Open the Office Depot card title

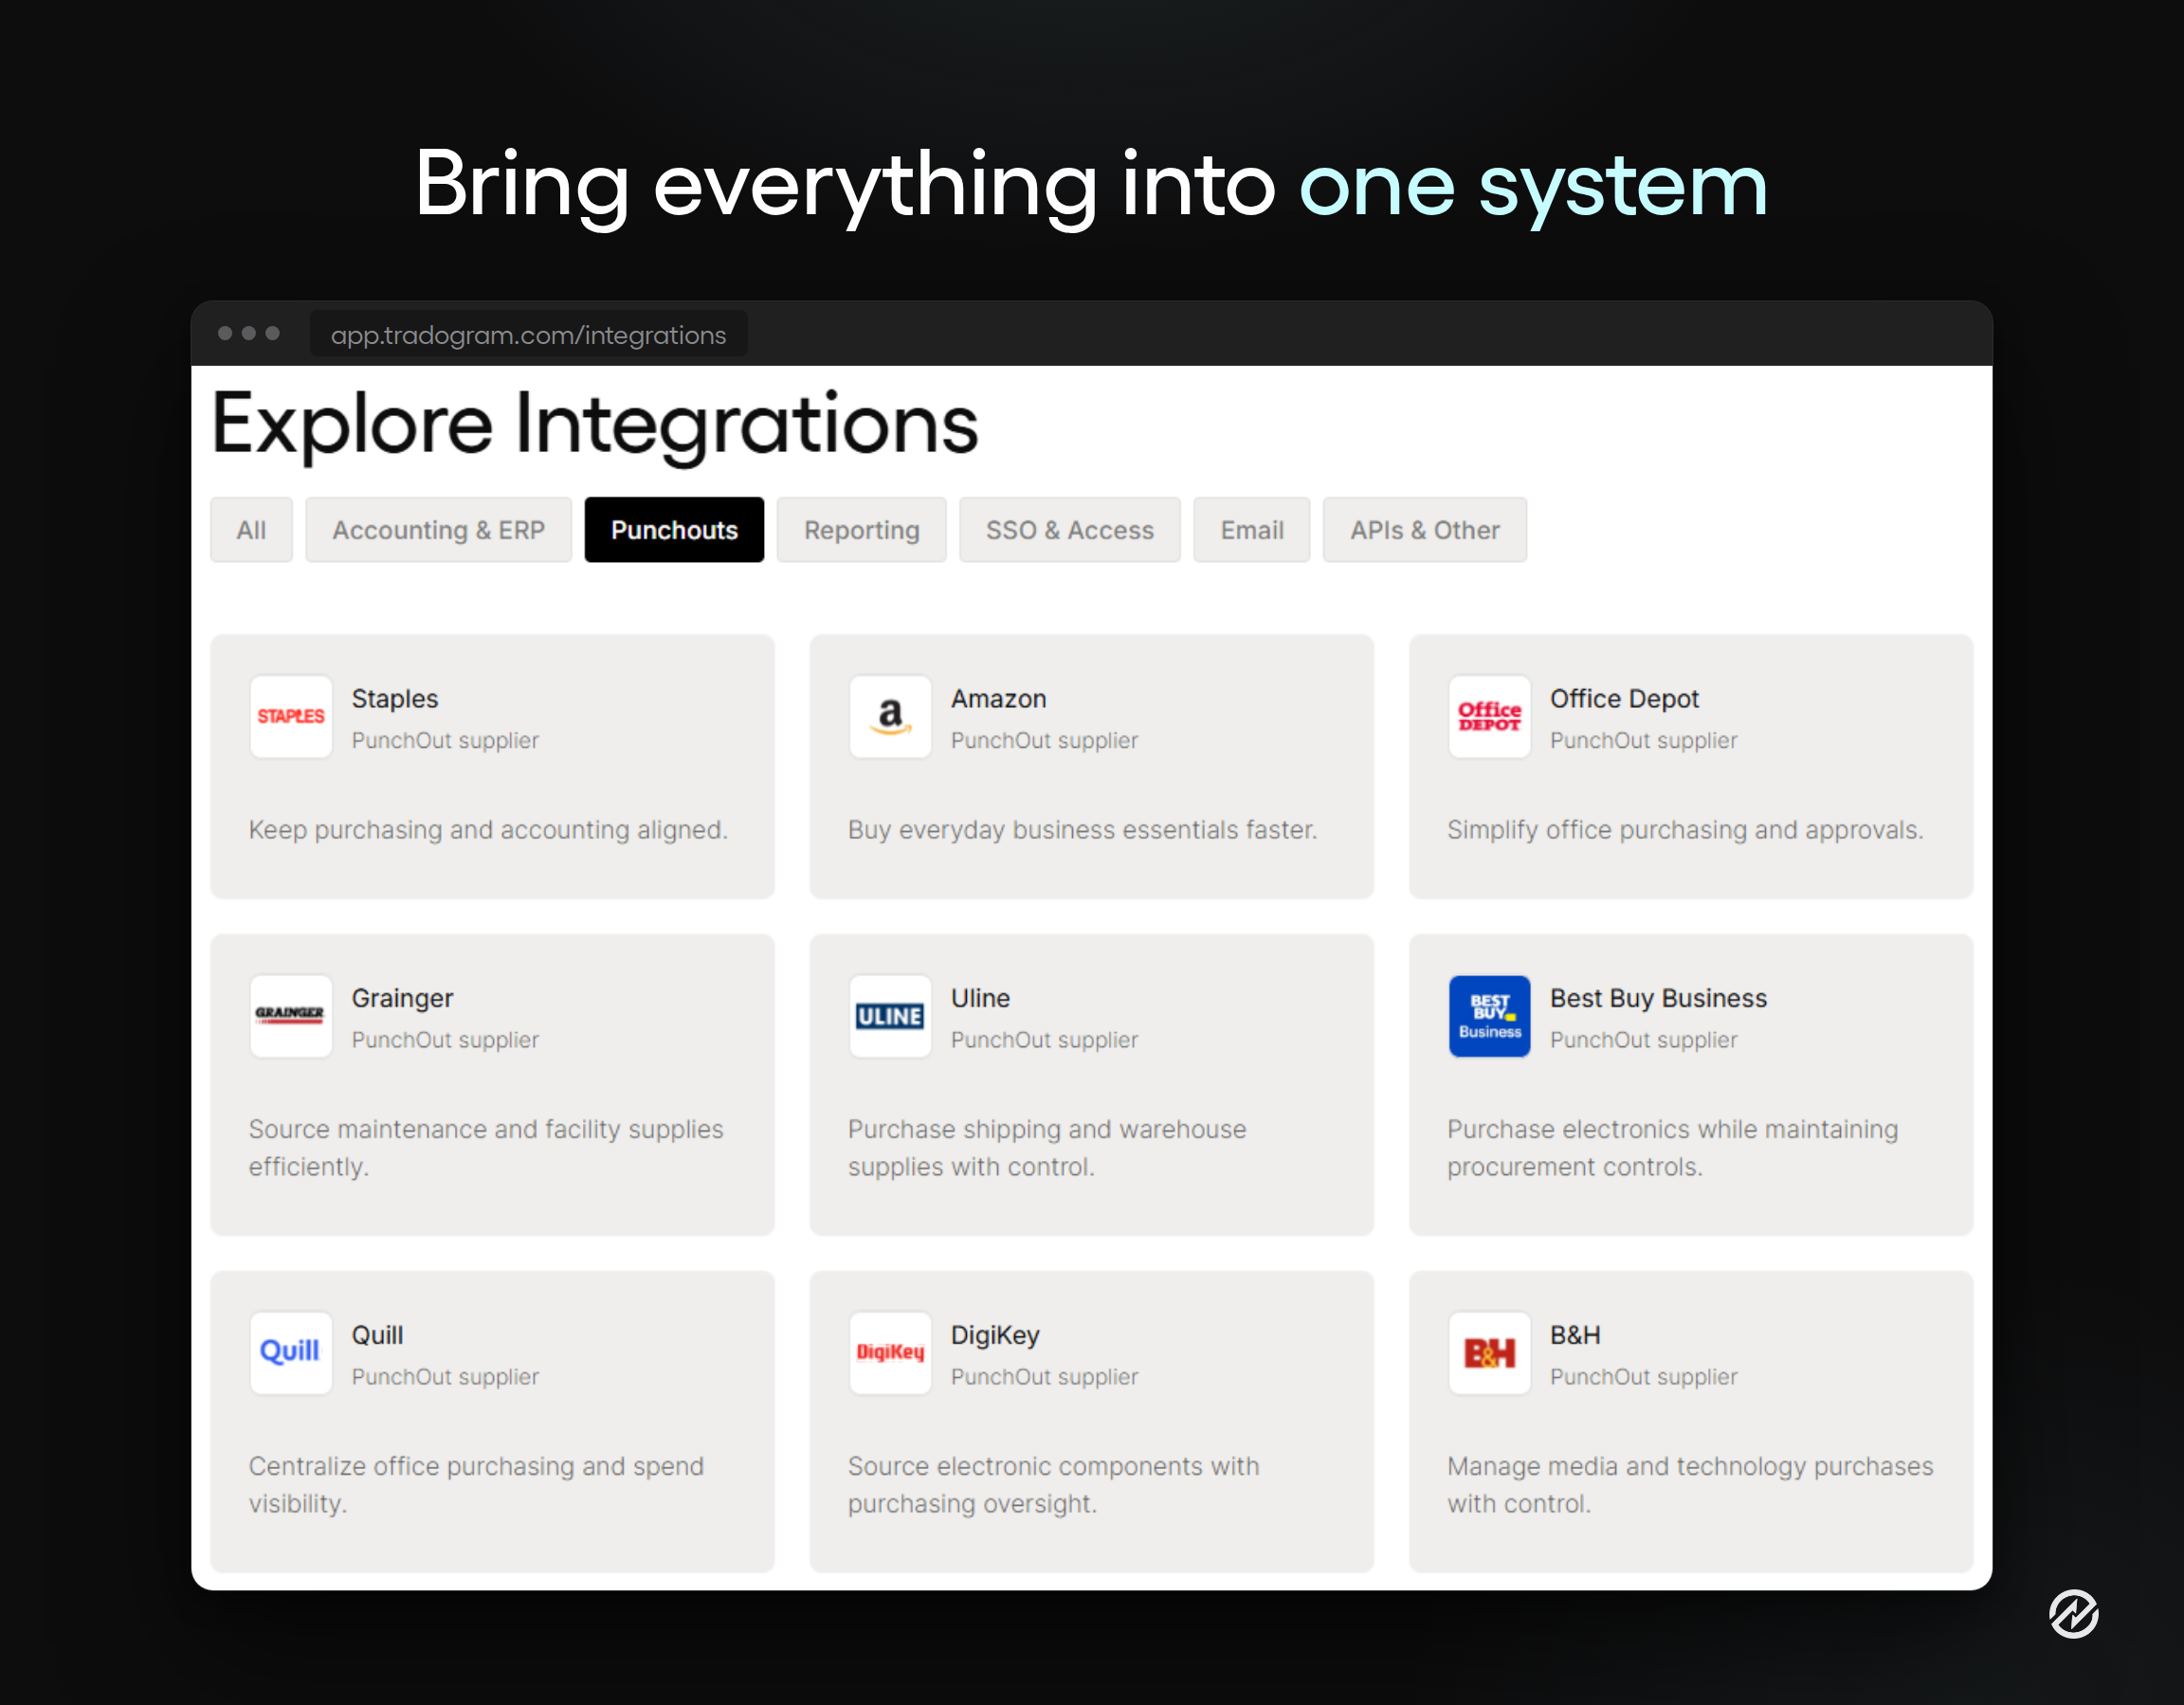pyautogui.click(x=1624, y=698)
